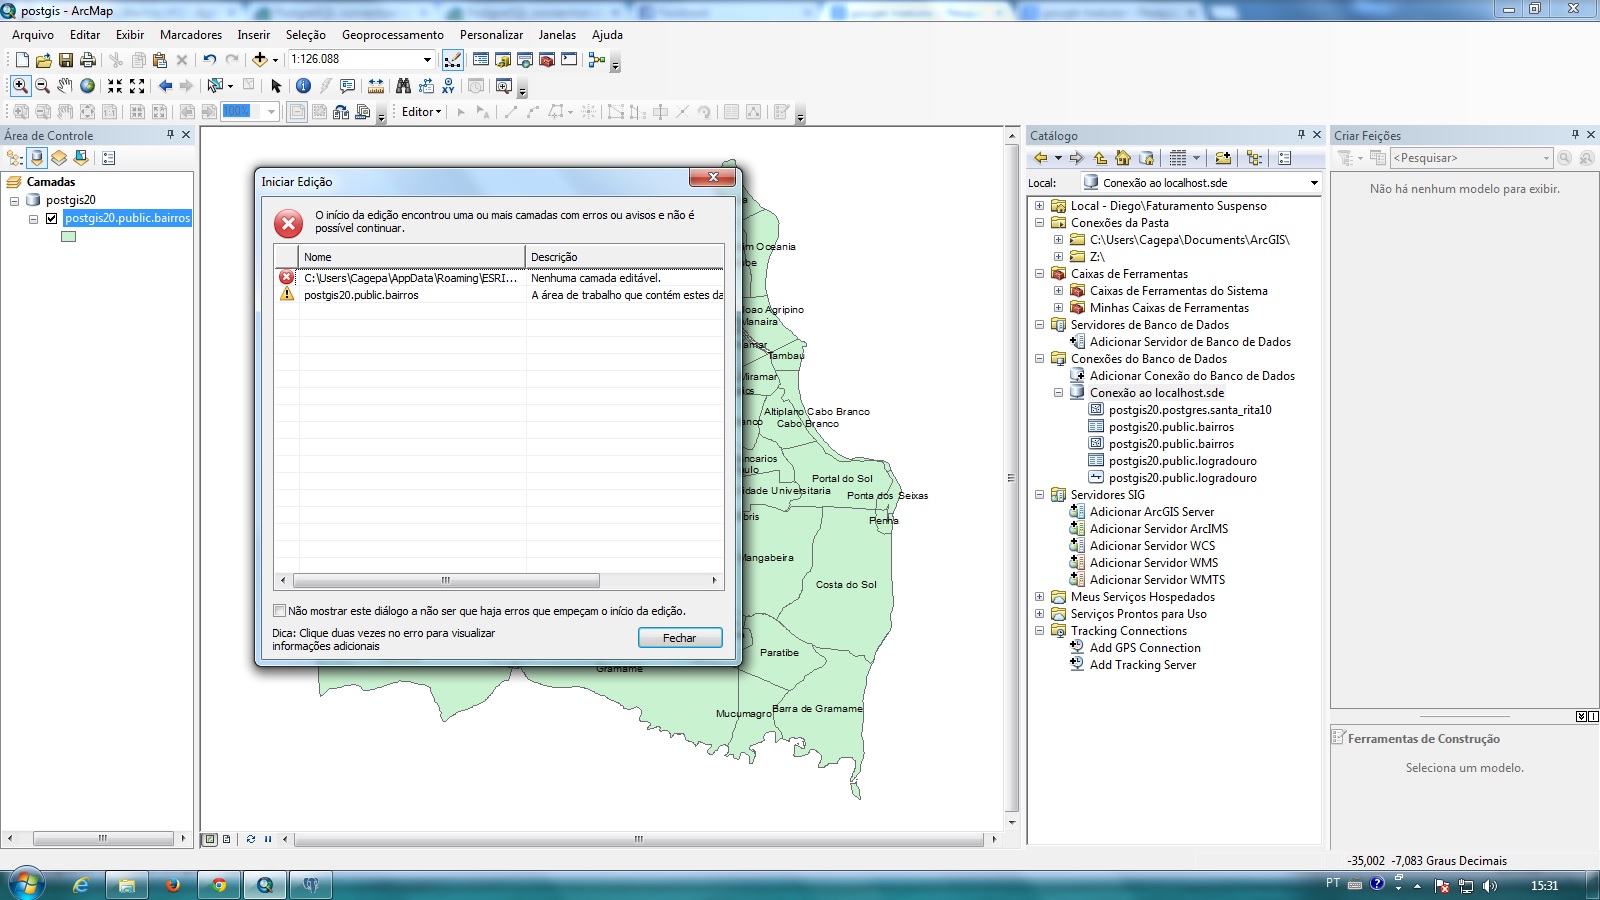Open the Arquivo menu
This screenshot has height=900, width=1600.
[33, 35]
